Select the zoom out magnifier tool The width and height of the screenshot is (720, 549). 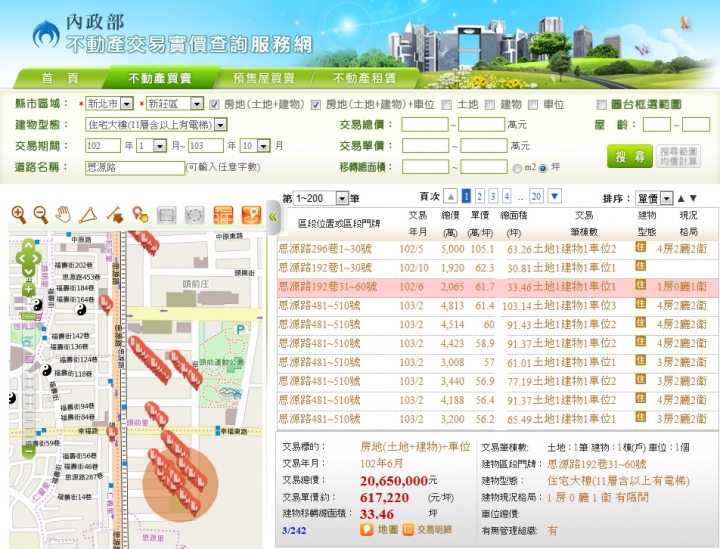pos(41,214)
